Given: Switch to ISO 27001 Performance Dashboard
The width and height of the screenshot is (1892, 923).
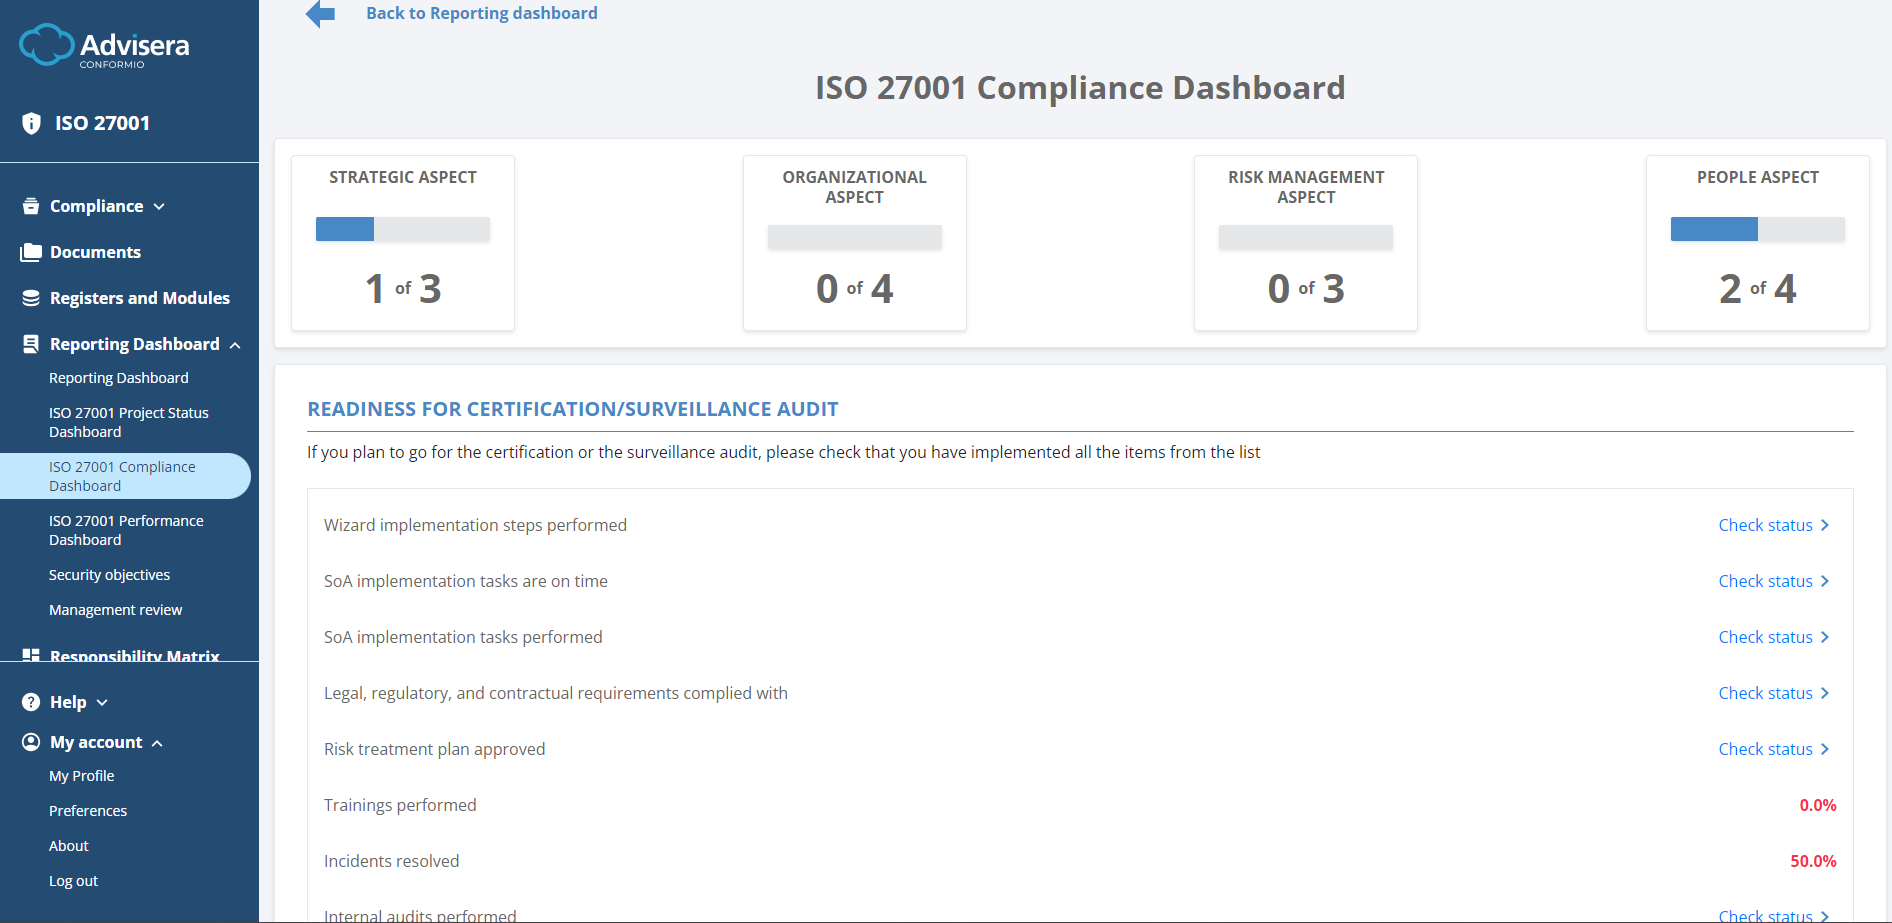Looking at the screenshot, I should point(126,529).
